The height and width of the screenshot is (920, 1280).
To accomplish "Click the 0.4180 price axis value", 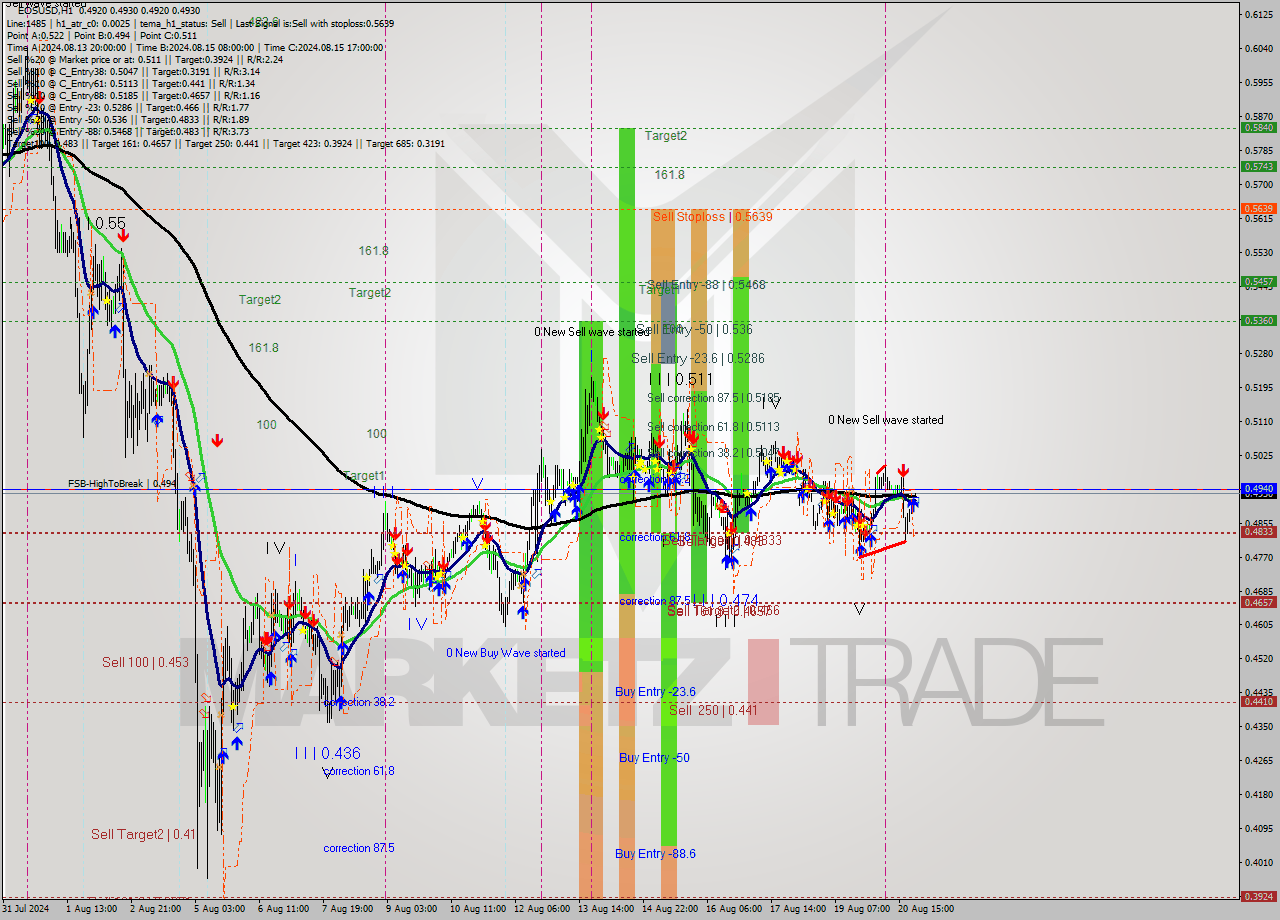I will tap(1258, 794).
